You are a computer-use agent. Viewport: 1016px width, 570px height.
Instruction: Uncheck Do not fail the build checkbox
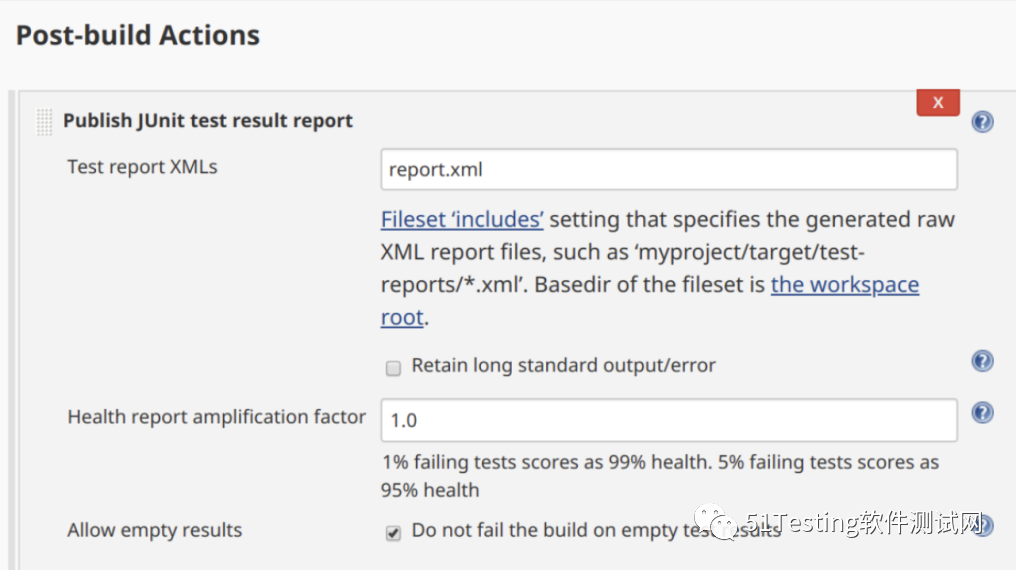(394, 533)
